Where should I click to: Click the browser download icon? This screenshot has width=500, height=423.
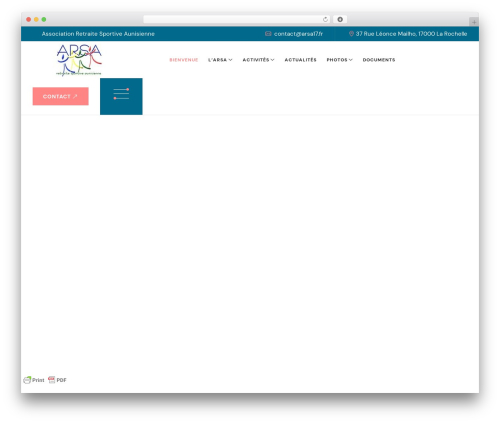(340, 19)
